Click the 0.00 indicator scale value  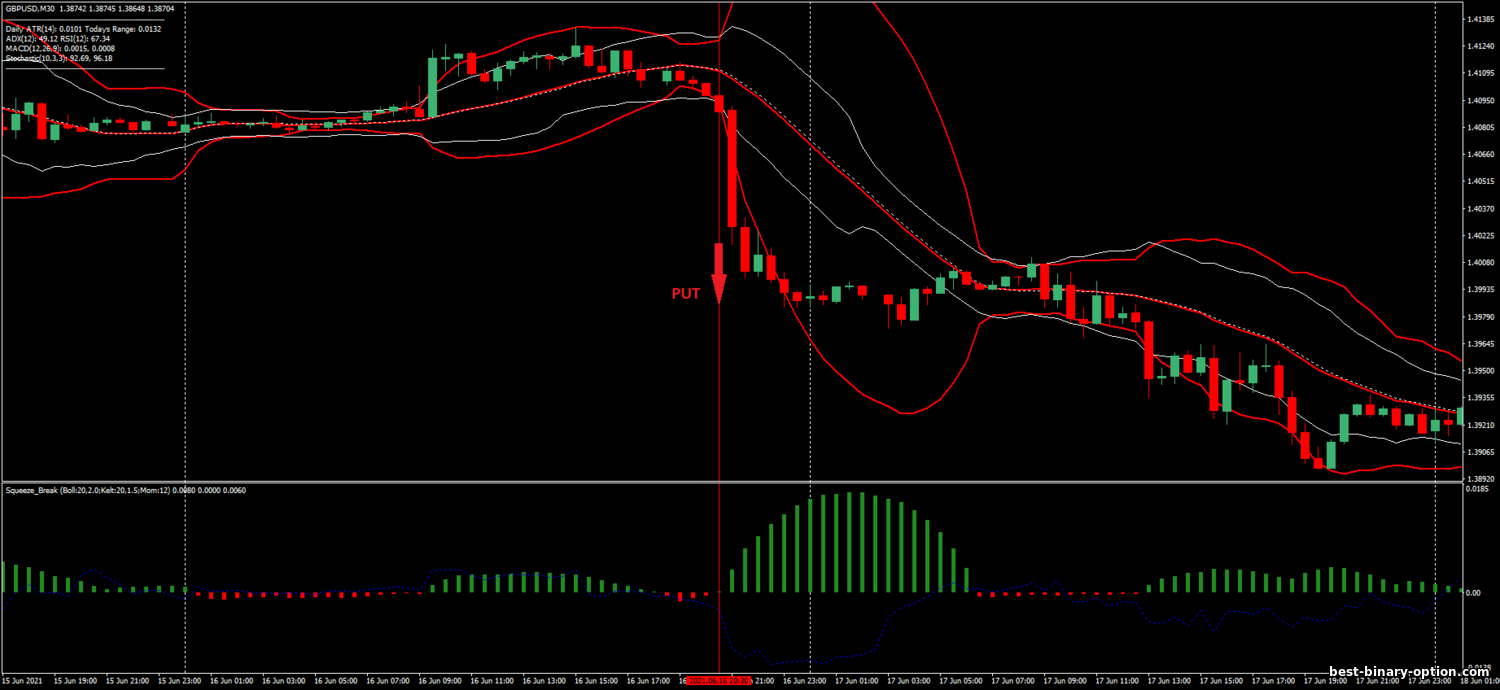[x=1473, y=593]
